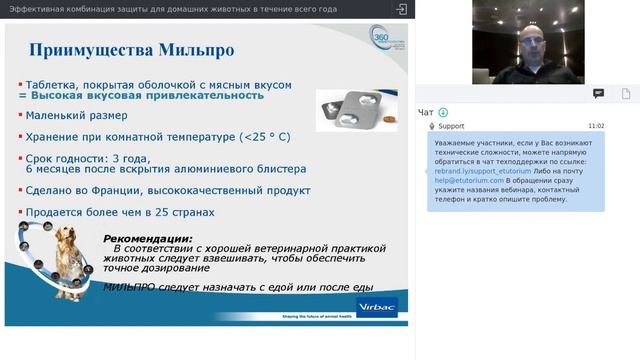Click the Чат panel label
This screenshot has width=640, height=360.
[425, 112]
